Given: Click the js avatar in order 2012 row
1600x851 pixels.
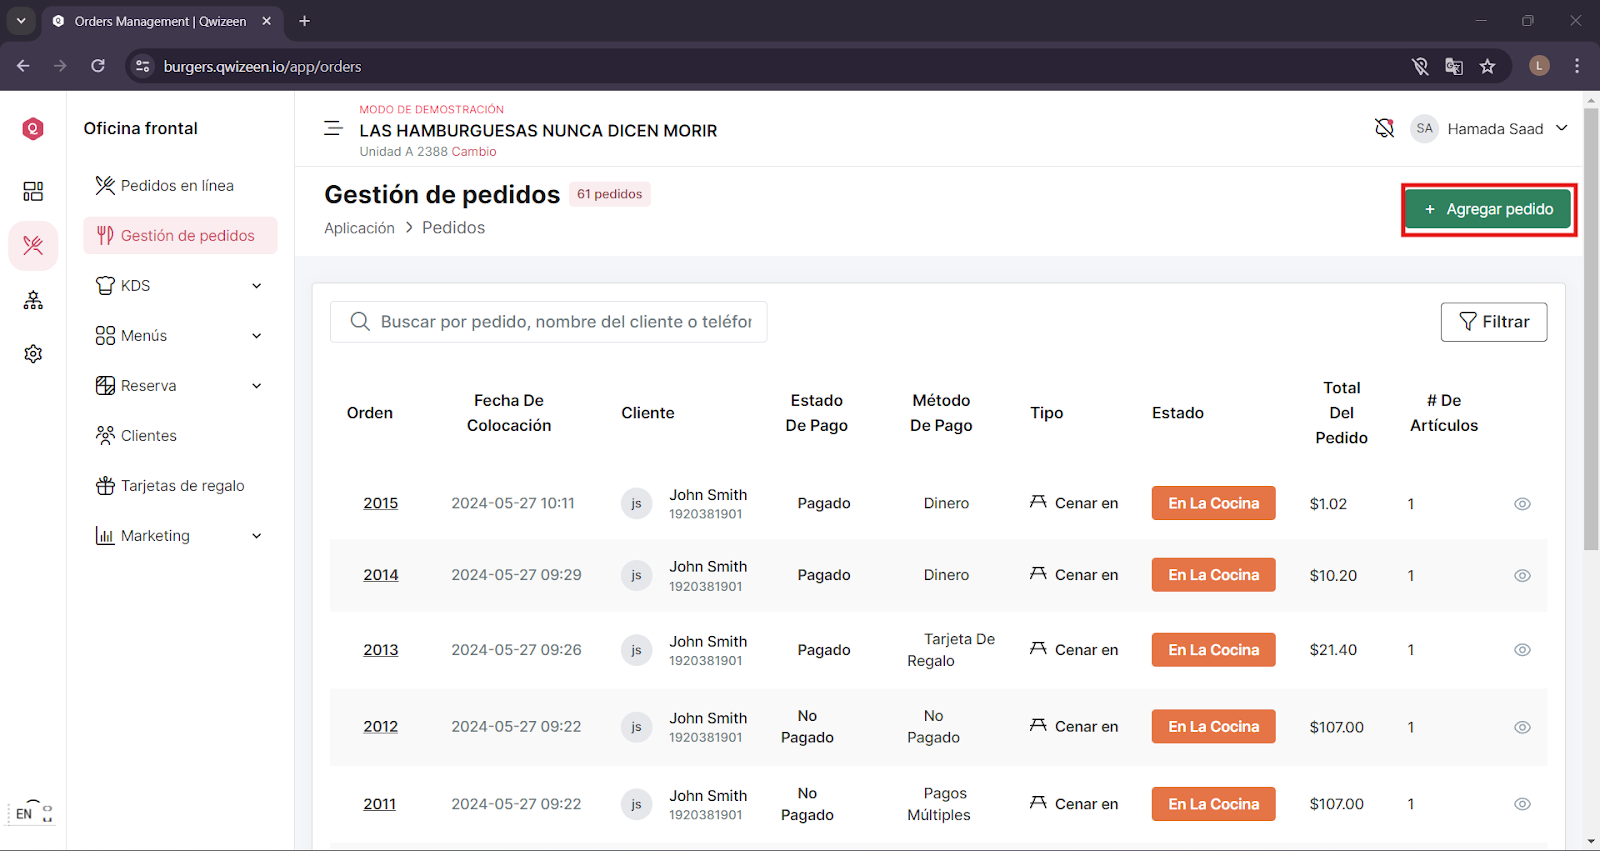Looking at the screenshot, I should (636, 727).
